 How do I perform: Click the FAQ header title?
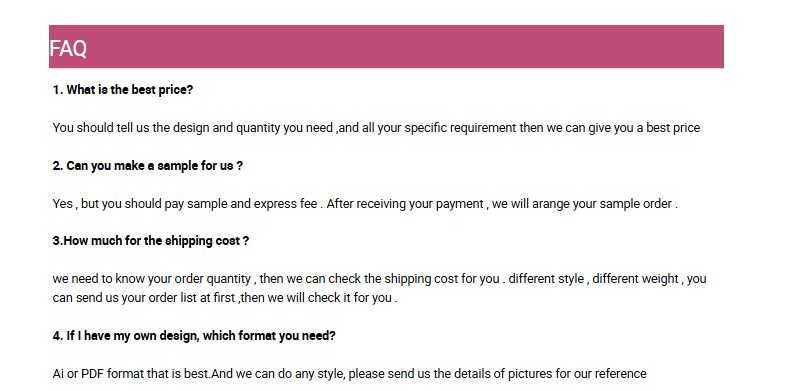[x=68, y=49]
